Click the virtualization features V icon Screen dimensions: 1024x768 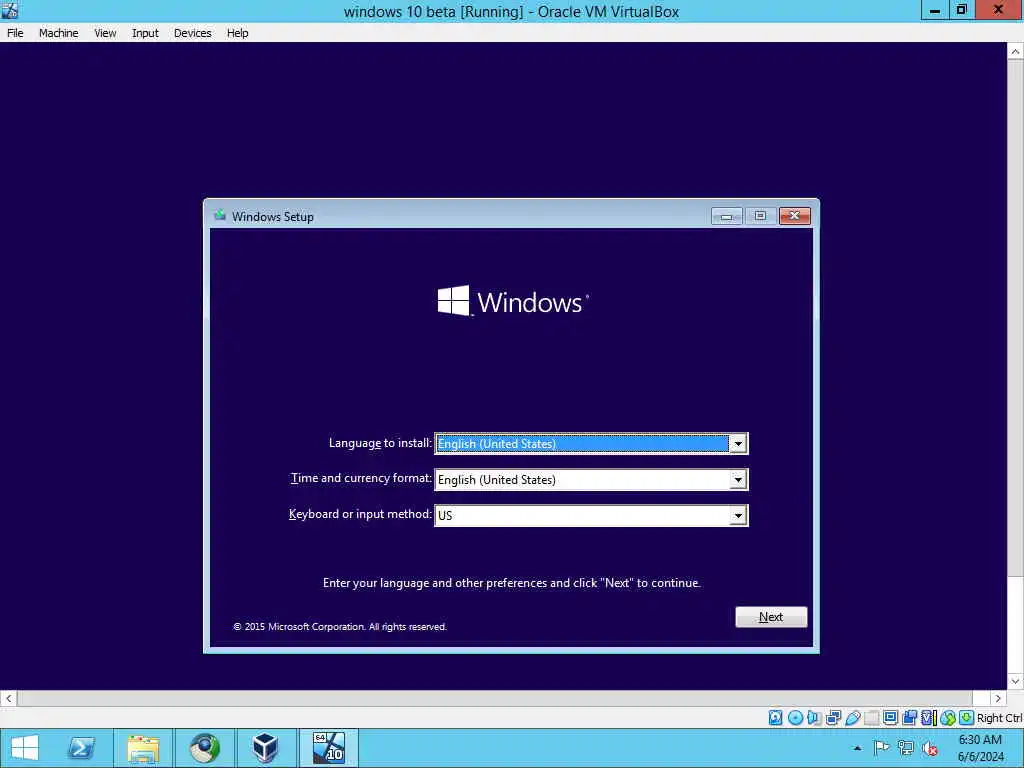pyautogui.click(x=929, y=718)
